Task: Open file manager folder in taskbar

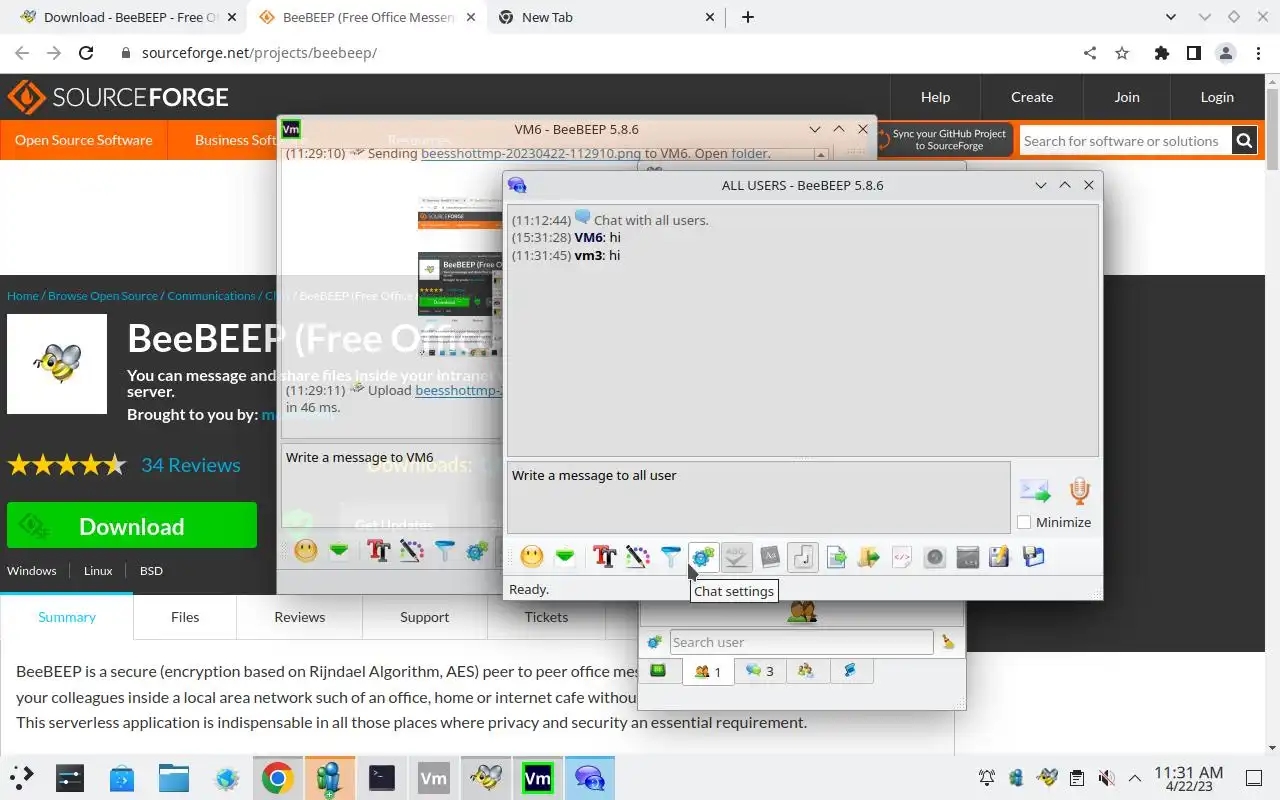Action: 174,778
